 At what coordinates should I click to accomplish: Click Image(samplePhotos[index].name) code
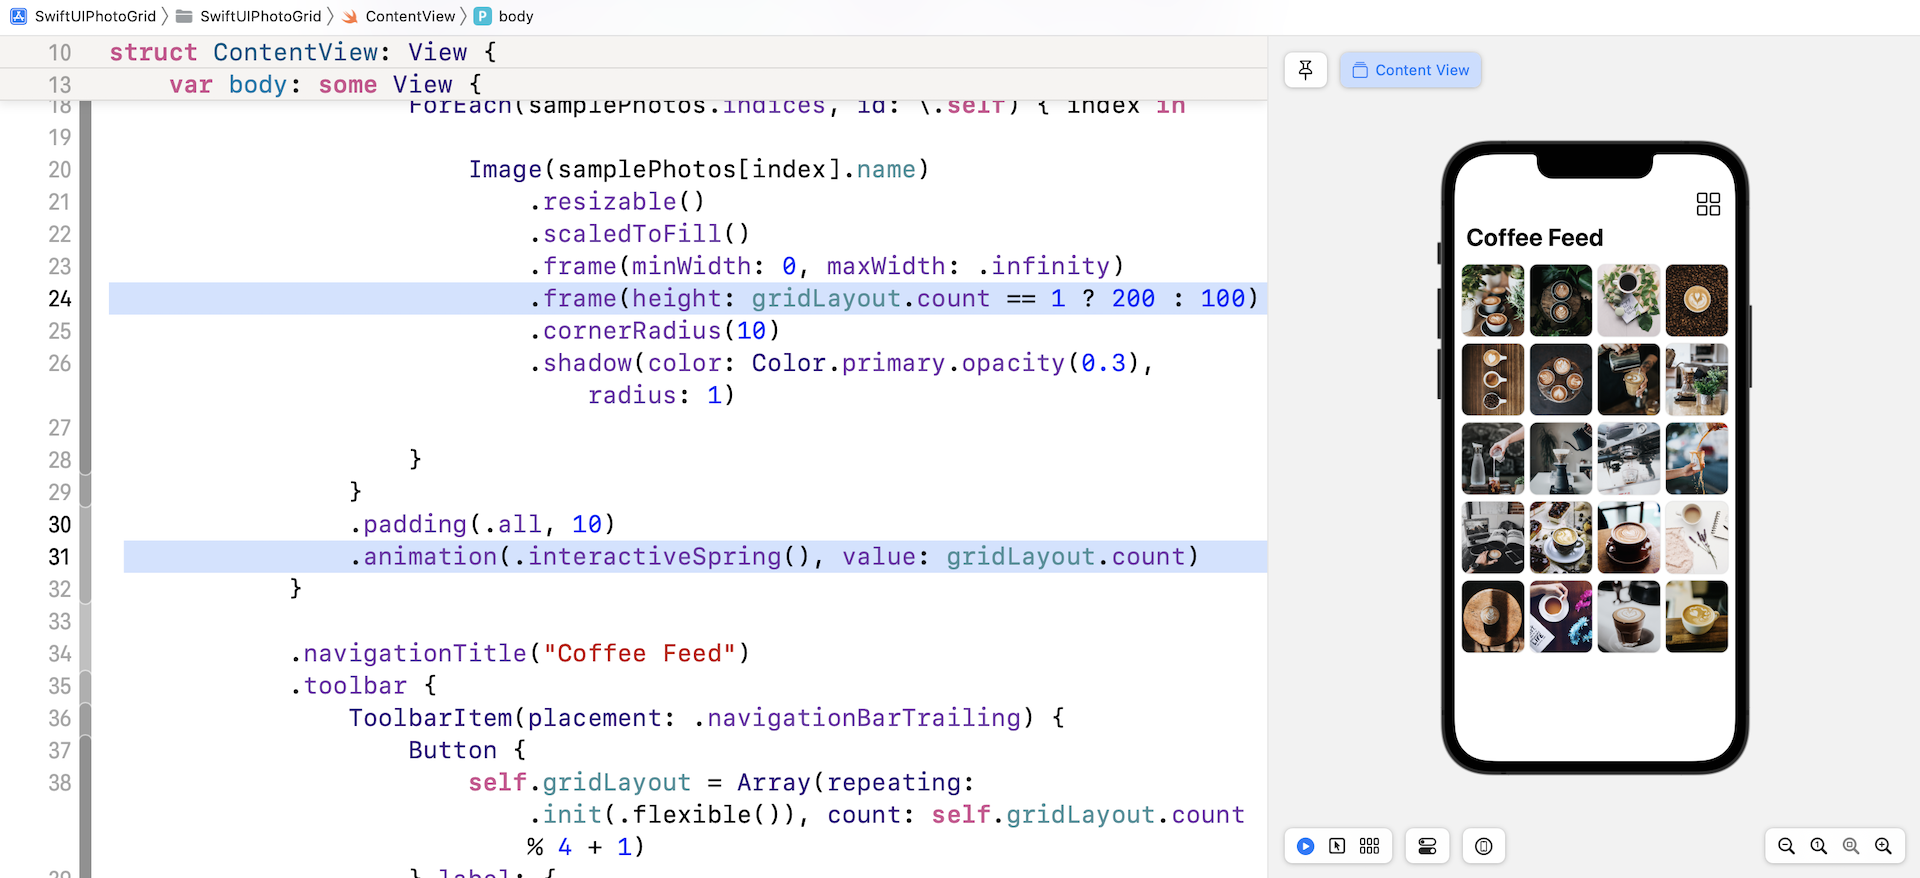coord(699,170)
